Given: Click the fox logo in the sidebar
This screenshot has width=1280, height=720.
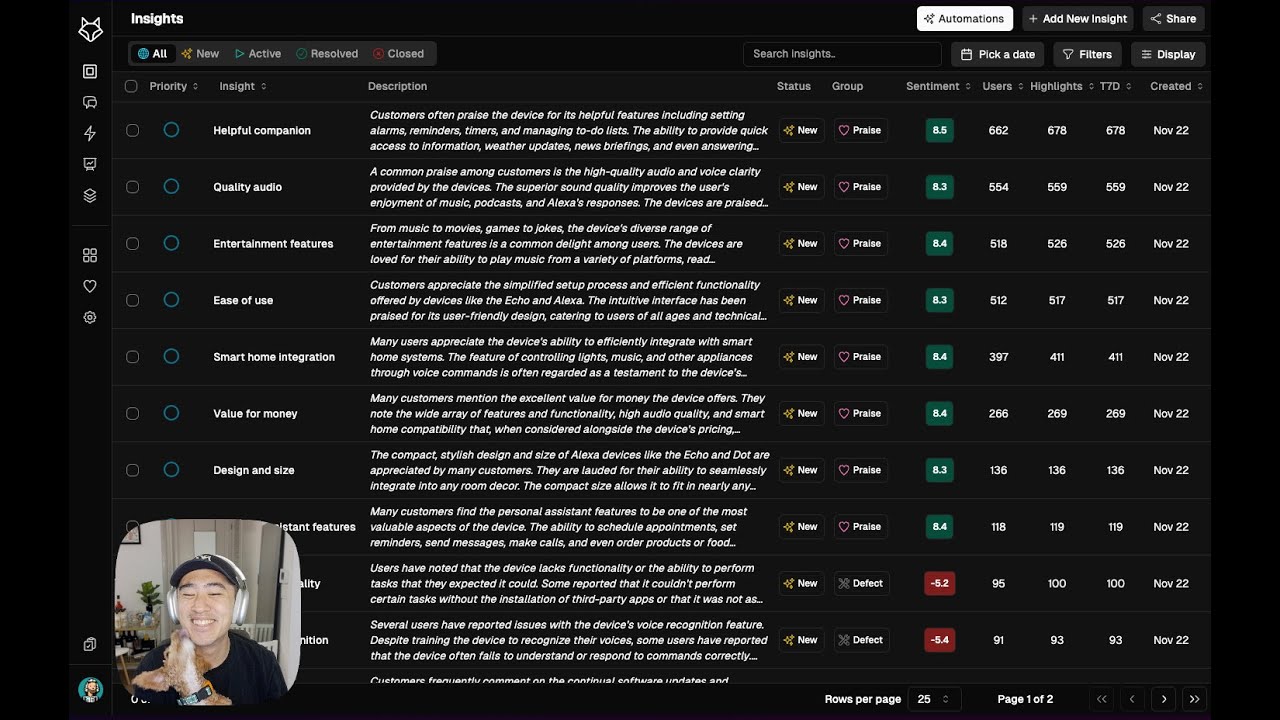Looking at the screenshot, I should coord(90,30).
